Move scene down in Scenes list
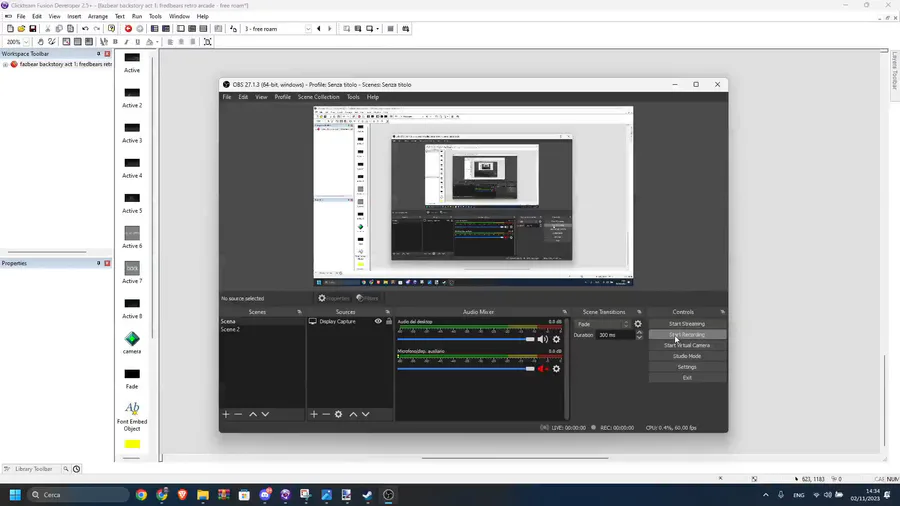Image resolution: width=900 pixels, height=506 pixels. click(x=265, y=414)
